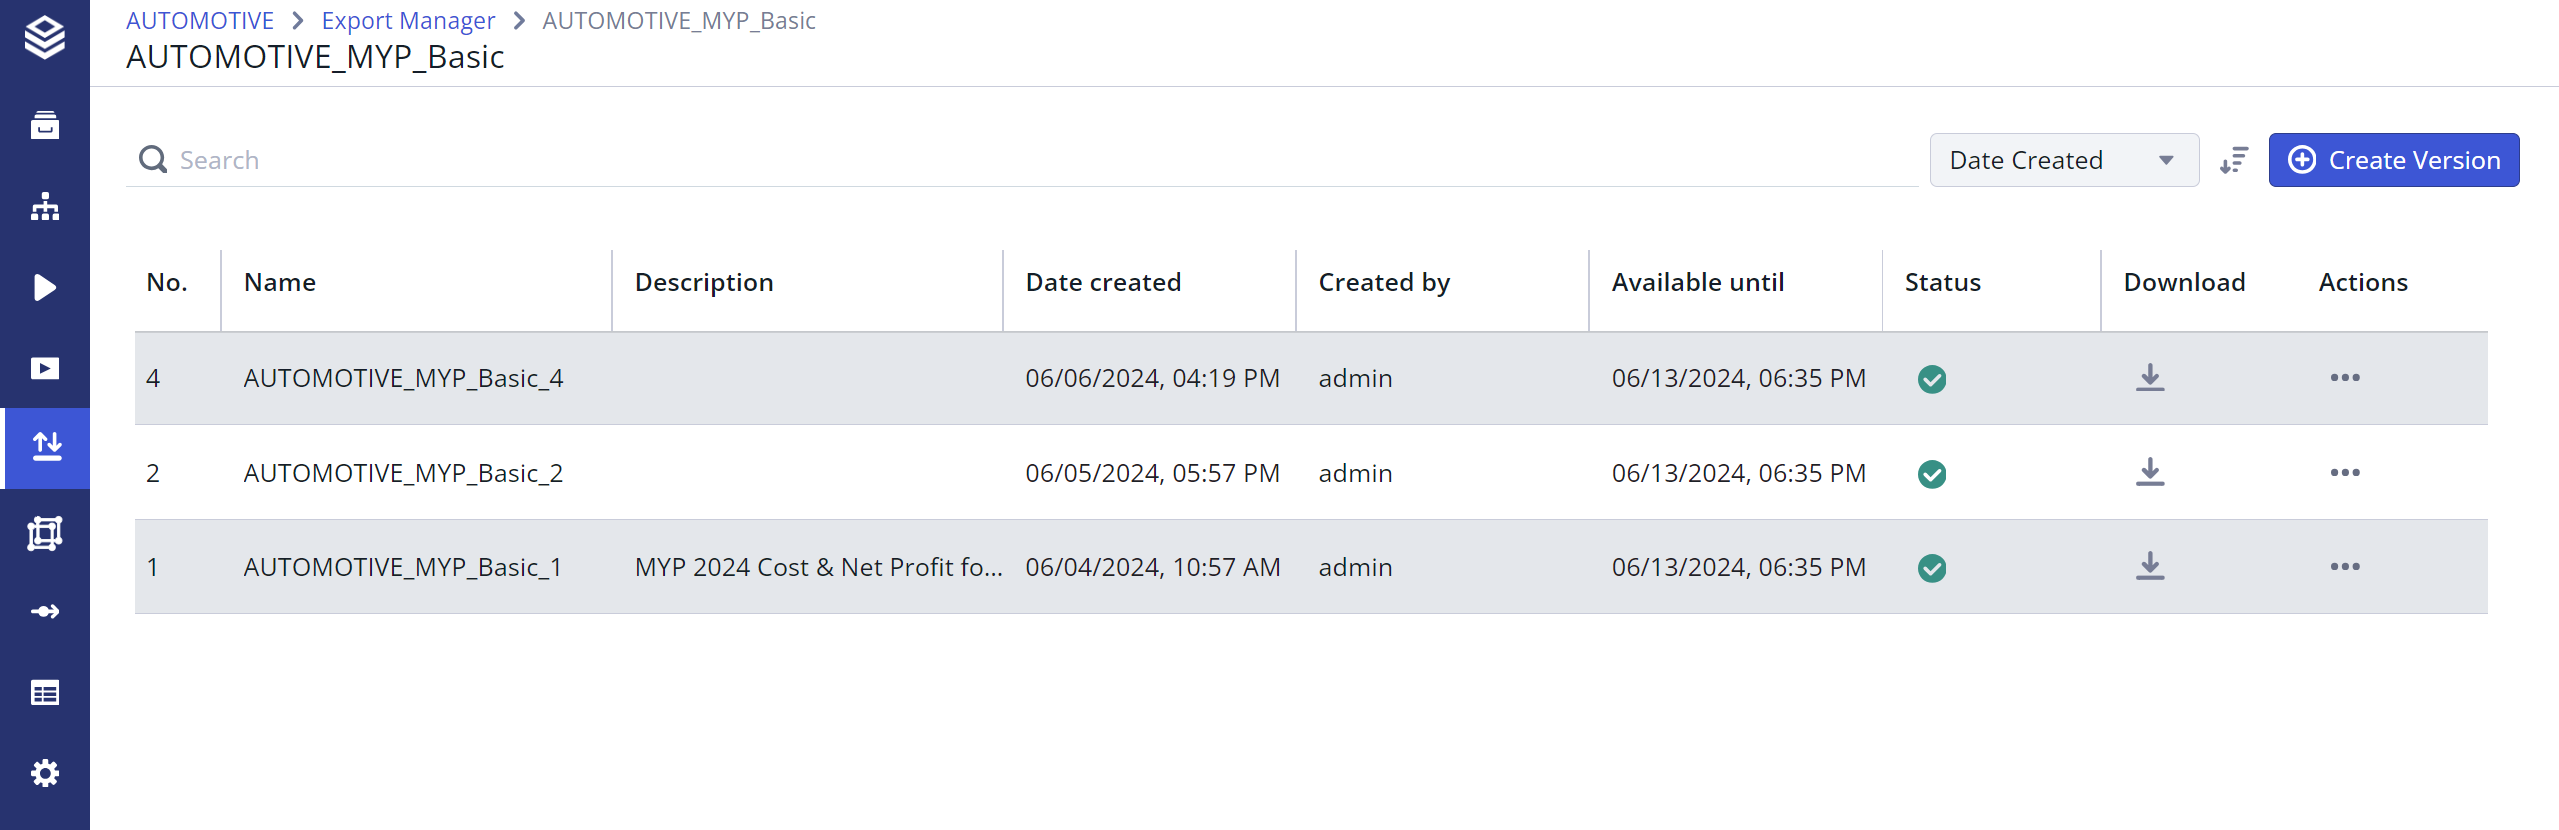Download the AUTOMOTIVE_MYP_Basic_1 version
Screen dimensions: 2559x830
click(2149, 567)
